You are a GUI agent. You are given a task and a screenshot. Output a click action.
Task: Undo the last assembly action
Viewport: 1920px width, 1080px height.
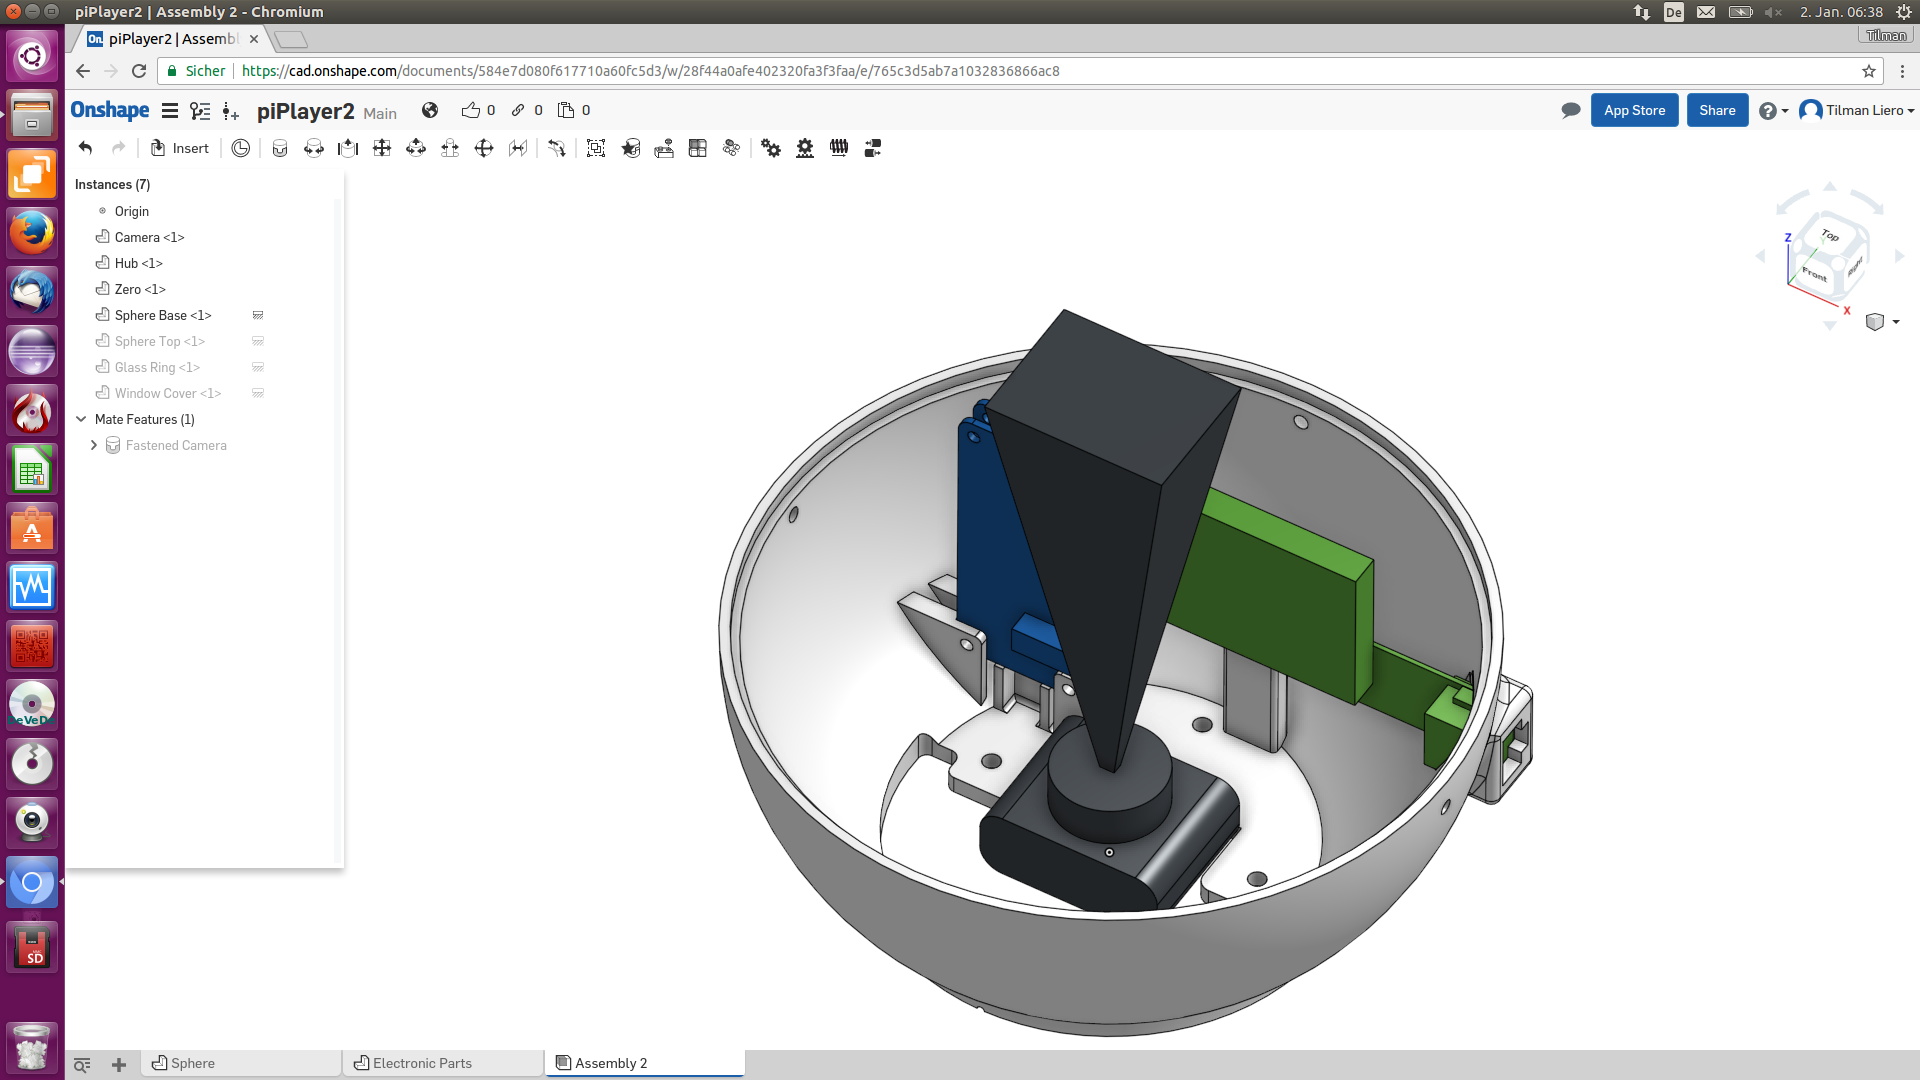point(86,148)
